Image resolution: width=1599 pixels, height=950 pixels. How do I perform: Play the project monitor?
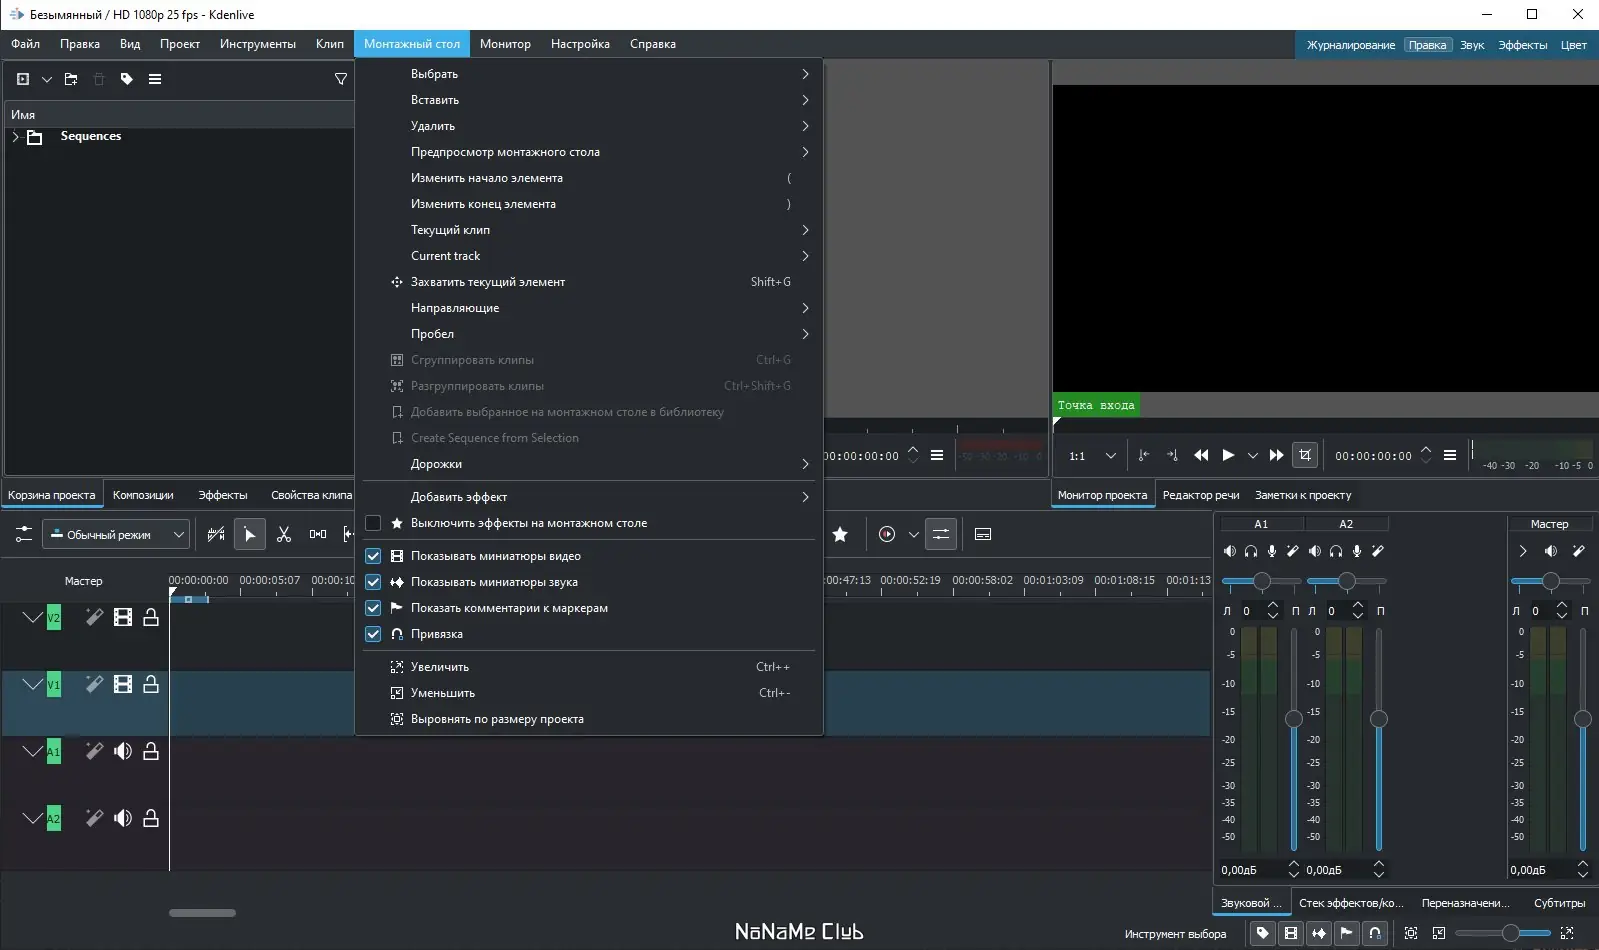click(x=1228, y=455)
